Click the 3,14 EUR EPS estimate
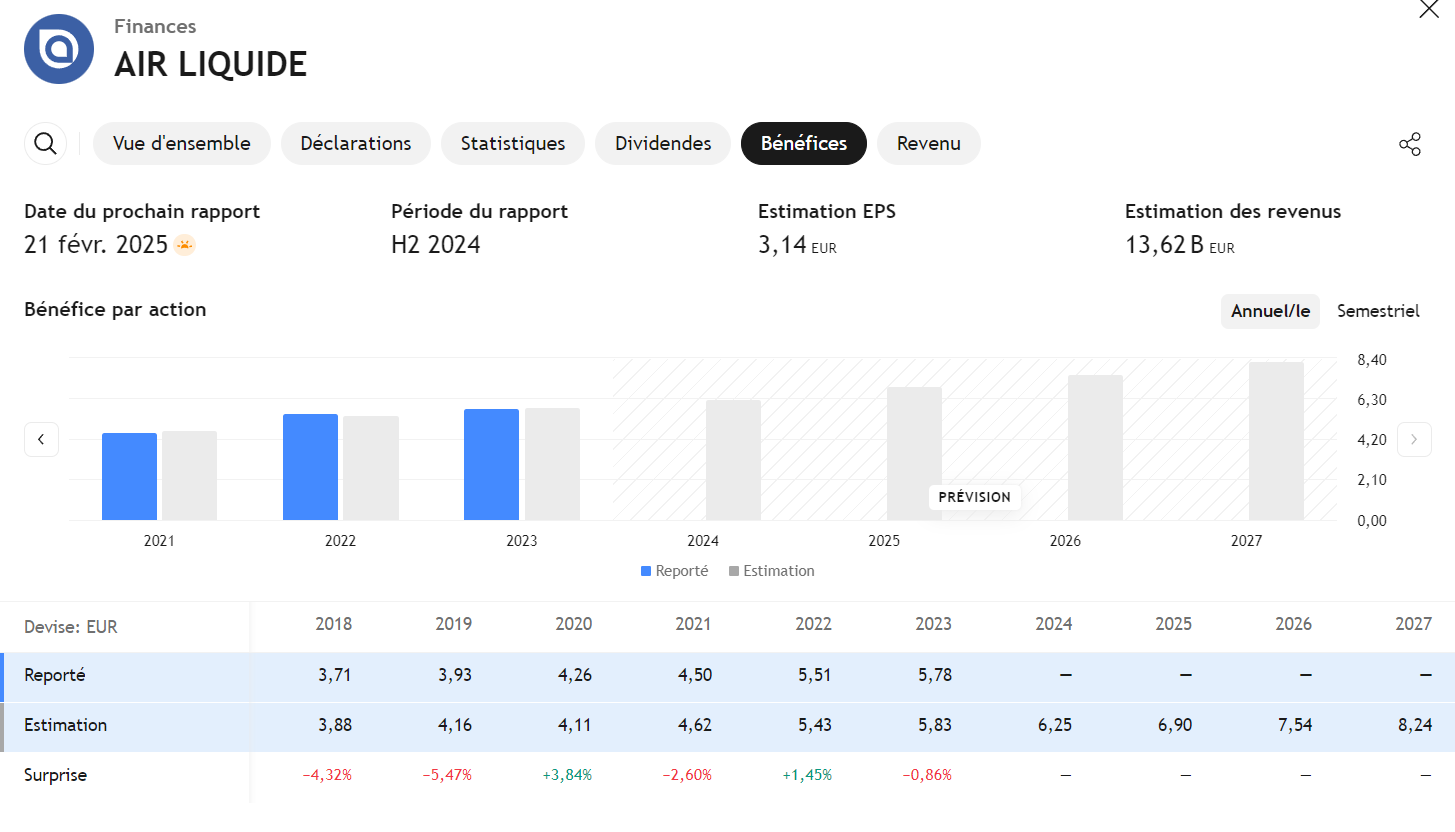The width and height of the screenshot is (1455, 832). pos(797,245)
